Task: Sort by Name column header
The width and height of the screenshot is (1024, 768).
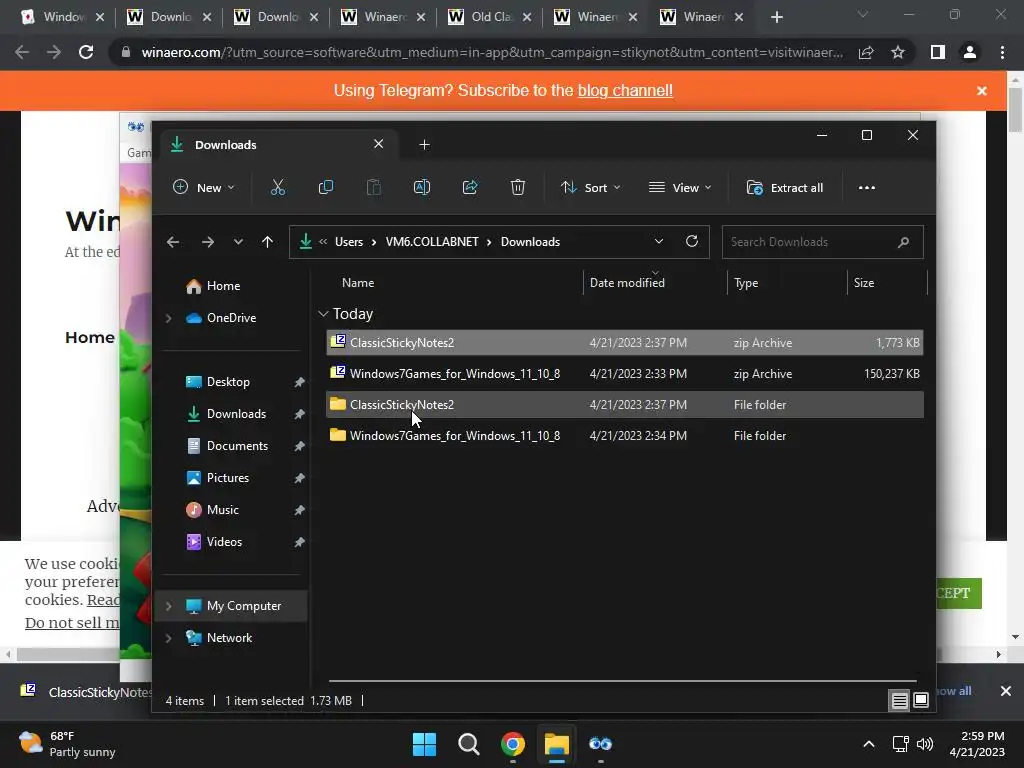Action: 358,283
